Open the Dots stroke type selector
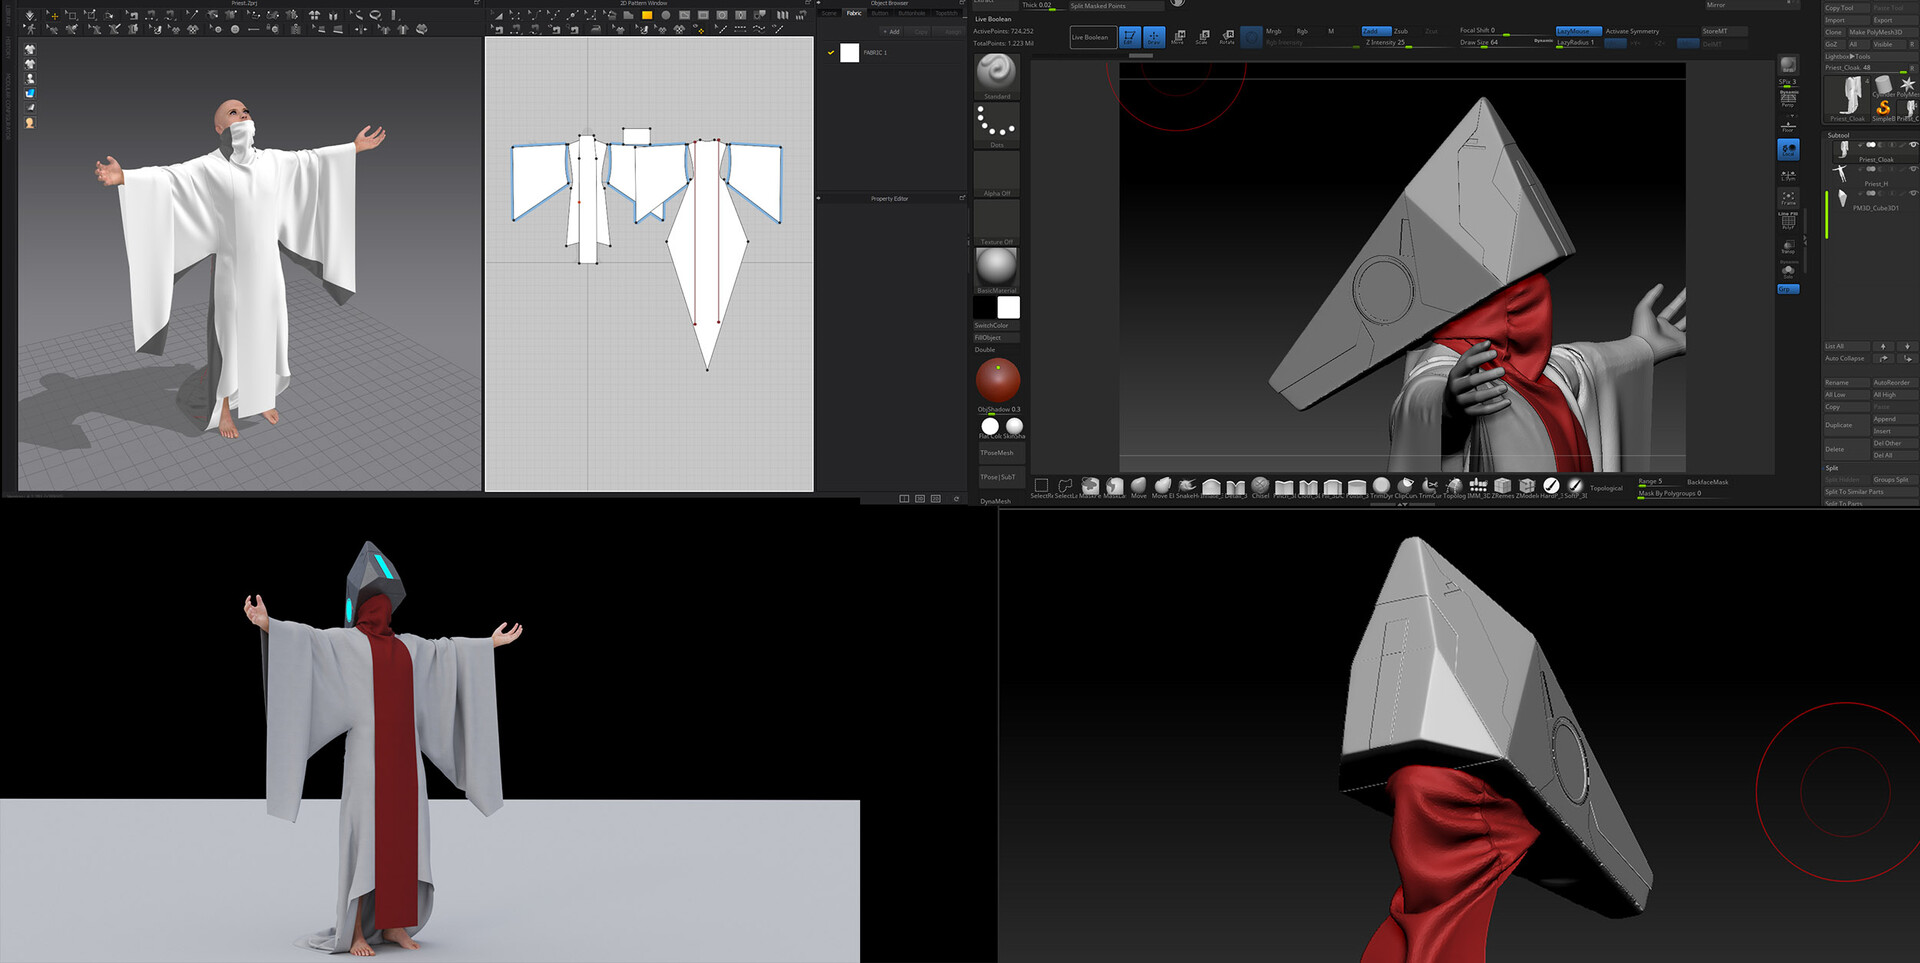 click(996, 125)
